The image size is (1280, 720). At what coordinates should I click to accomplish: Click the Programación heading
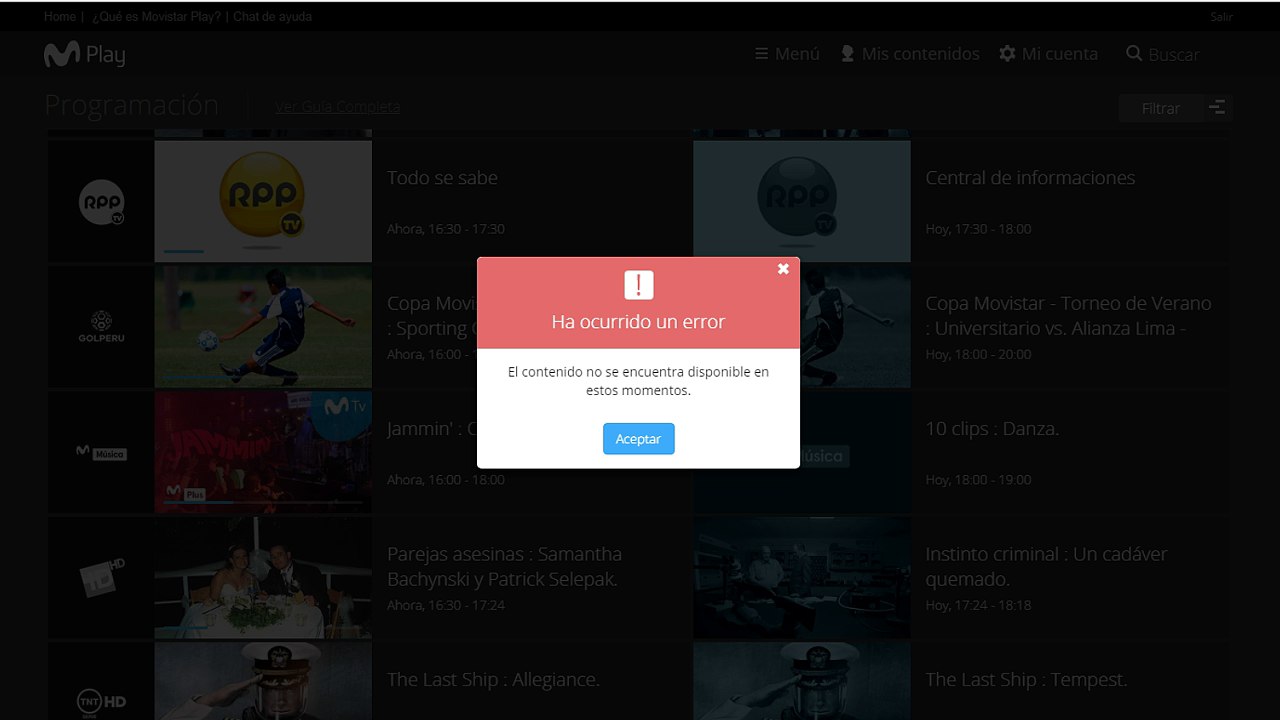(x=131, y=105)
